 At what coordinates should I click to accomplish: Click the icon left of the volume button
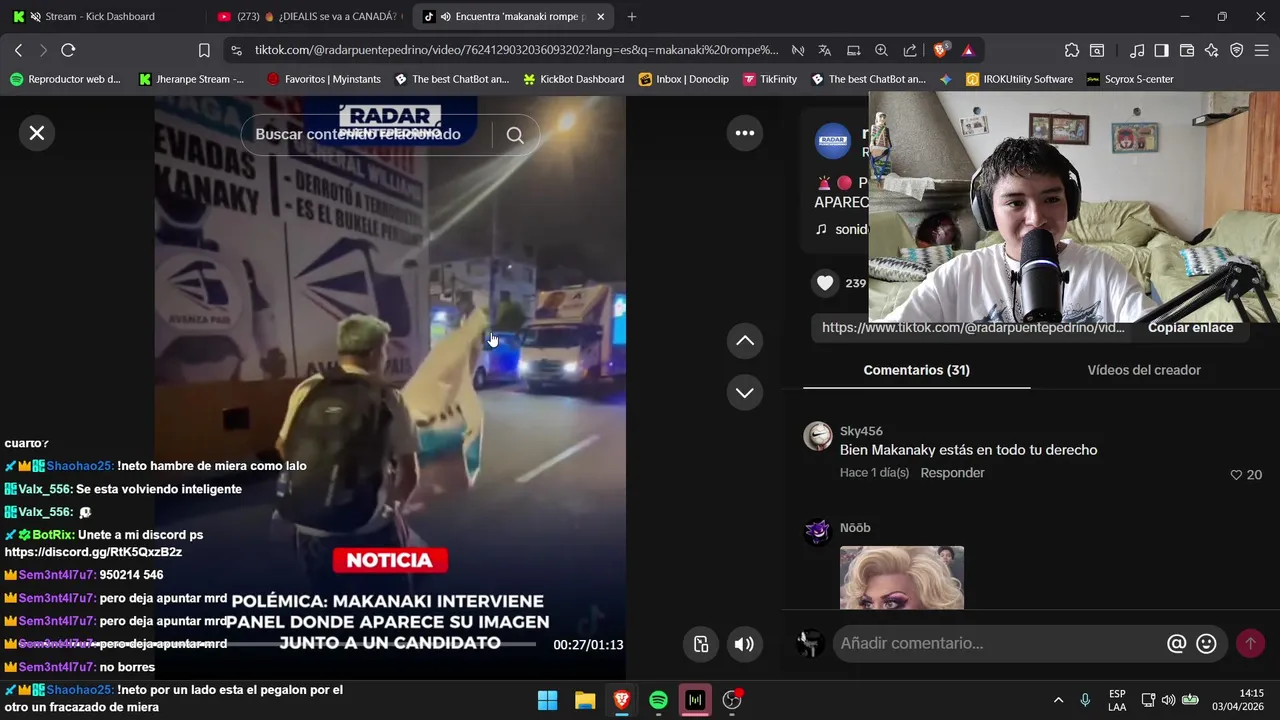[x=701, y=644]
